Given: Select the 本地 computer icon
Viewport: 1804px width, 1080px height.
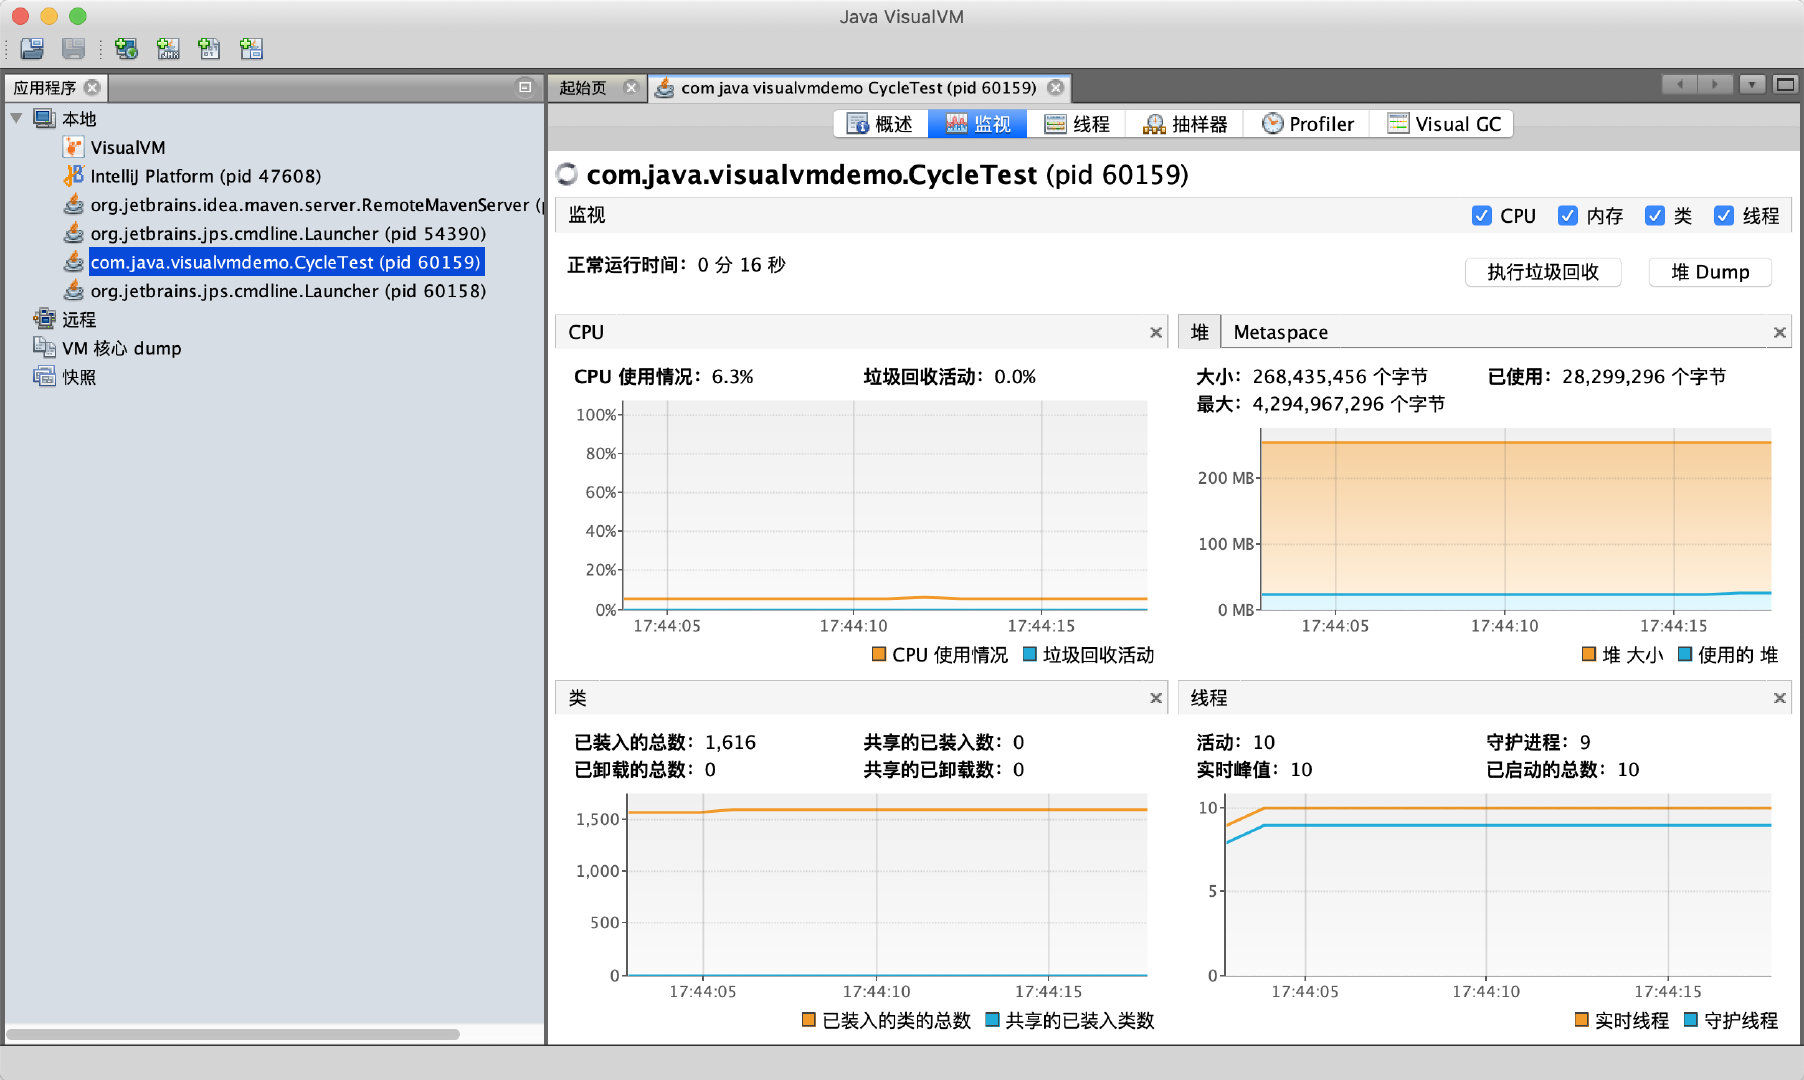Looking at the screenshot, I should click(x=44, y=118).
